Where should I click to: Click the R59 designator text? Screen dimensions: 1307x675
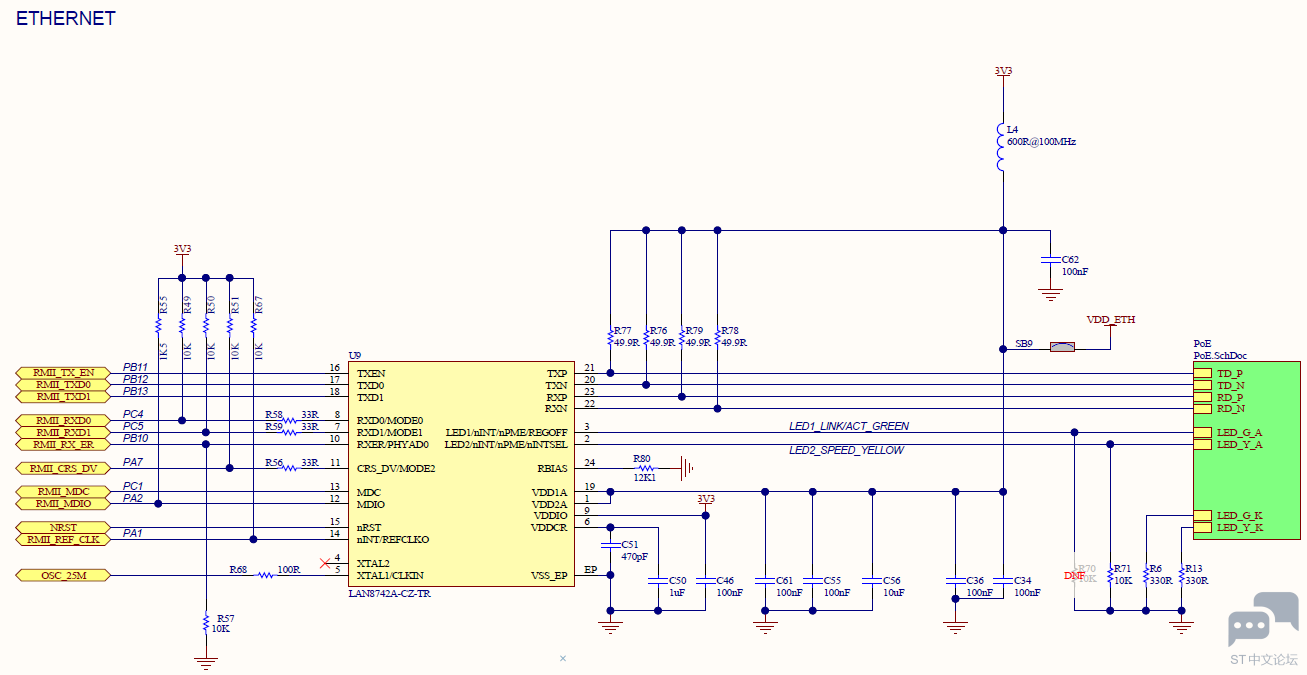tap(274, 426)
